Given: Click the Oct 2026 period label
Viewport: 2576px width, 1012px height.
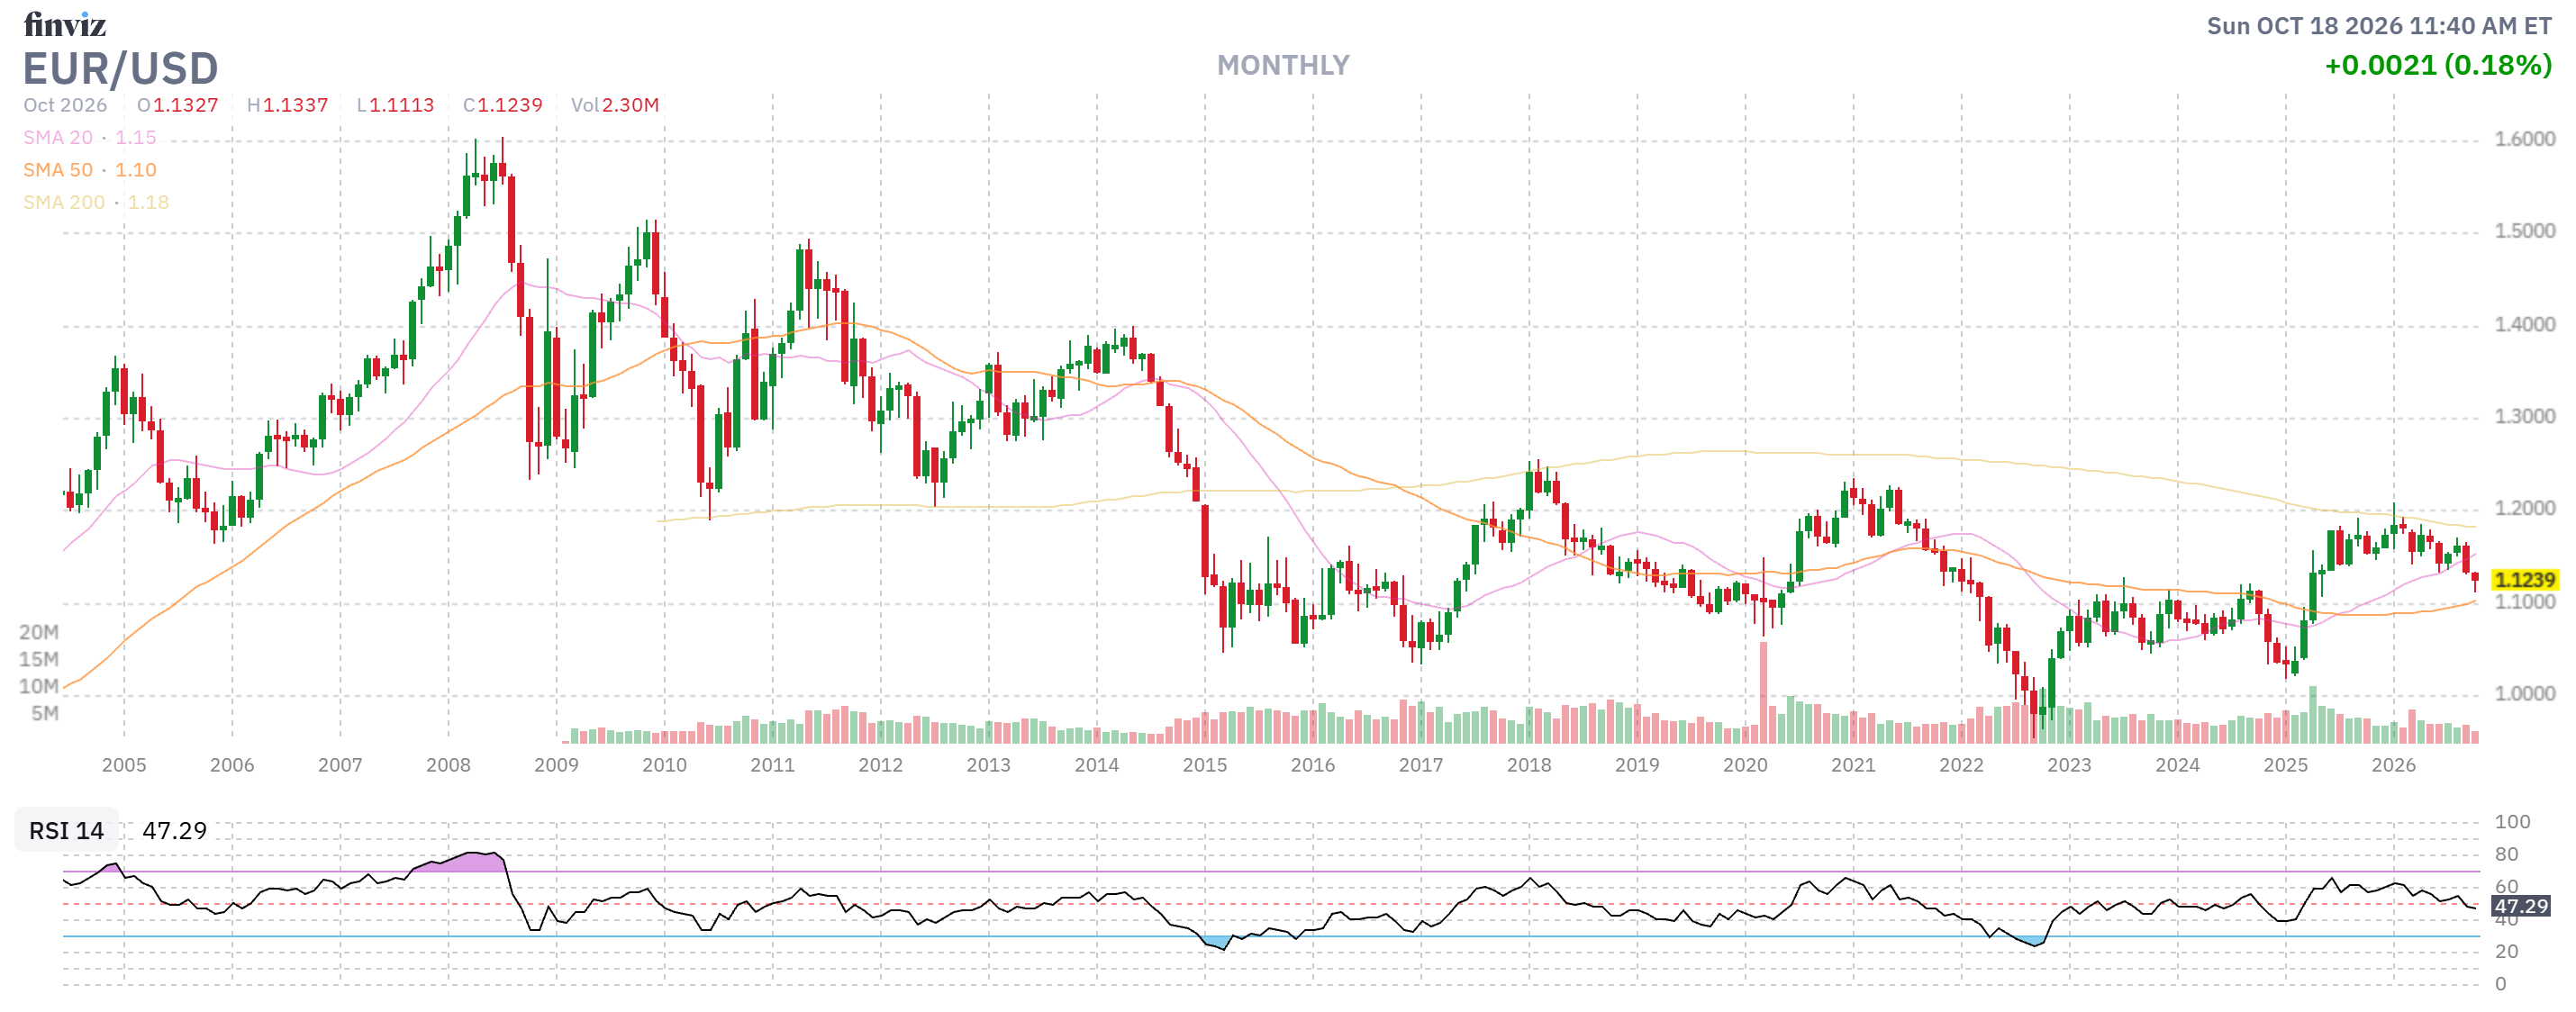Looking at the screenshot, I should 65,105.
